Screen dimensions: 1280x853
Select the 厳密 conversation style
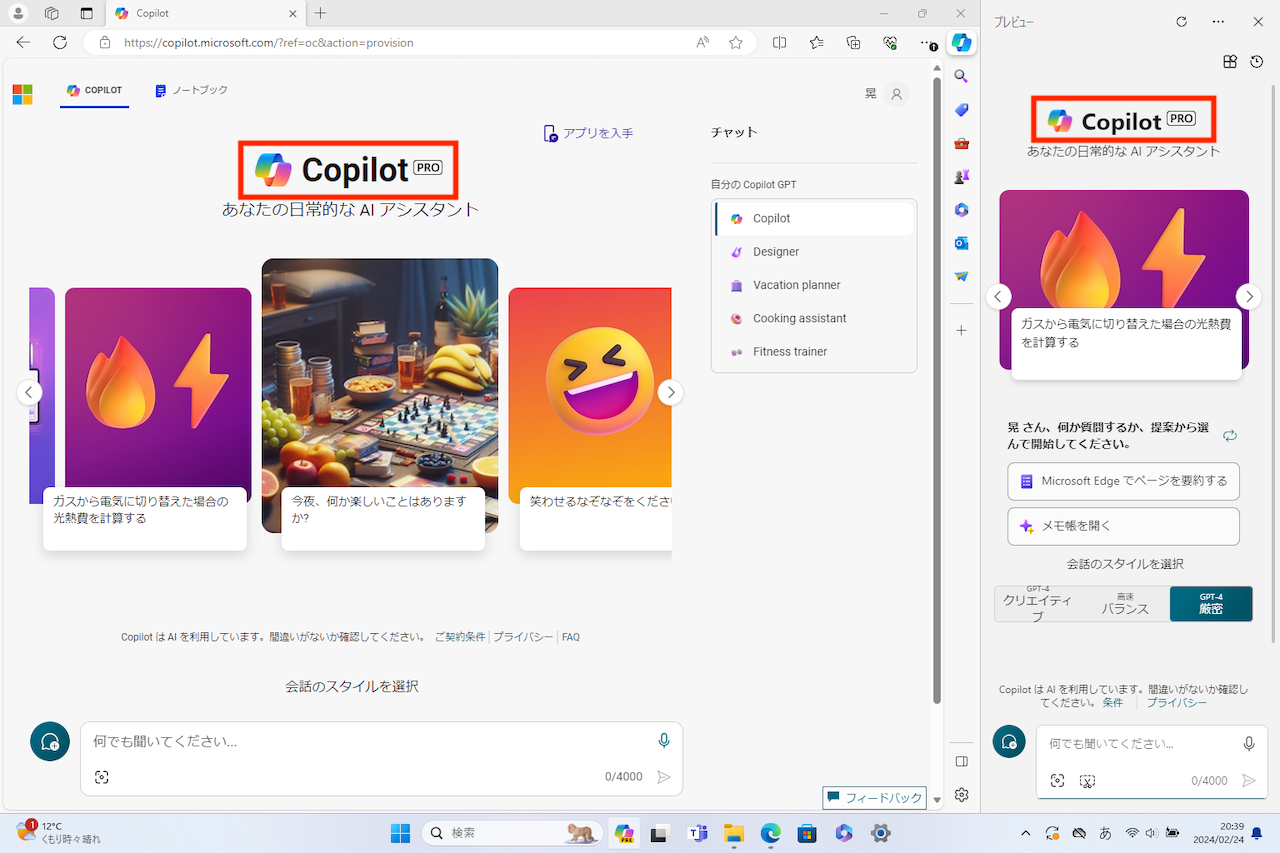coord(1210,604)
